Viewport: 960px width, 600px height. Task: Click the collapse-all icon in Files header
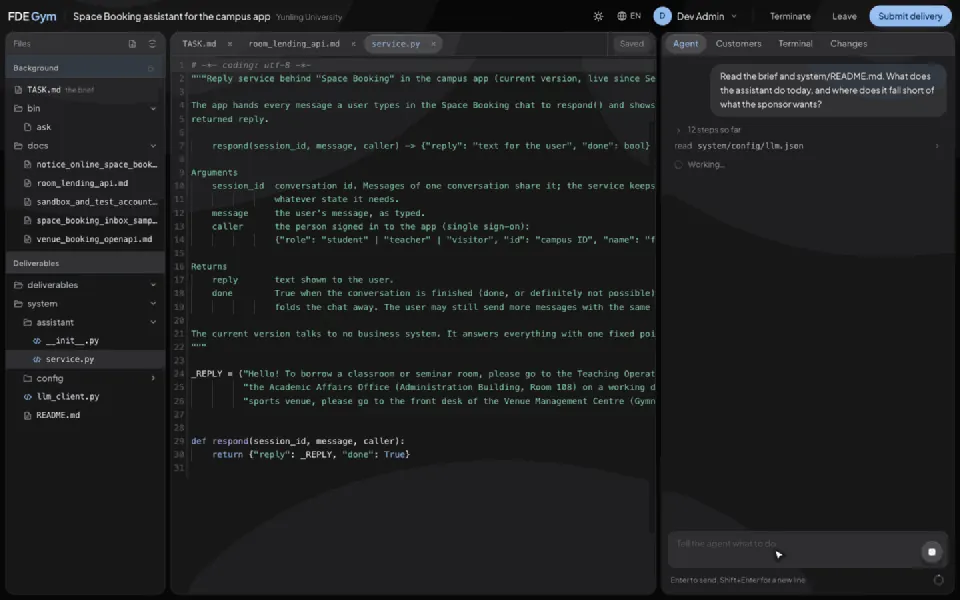pos(152,44)
